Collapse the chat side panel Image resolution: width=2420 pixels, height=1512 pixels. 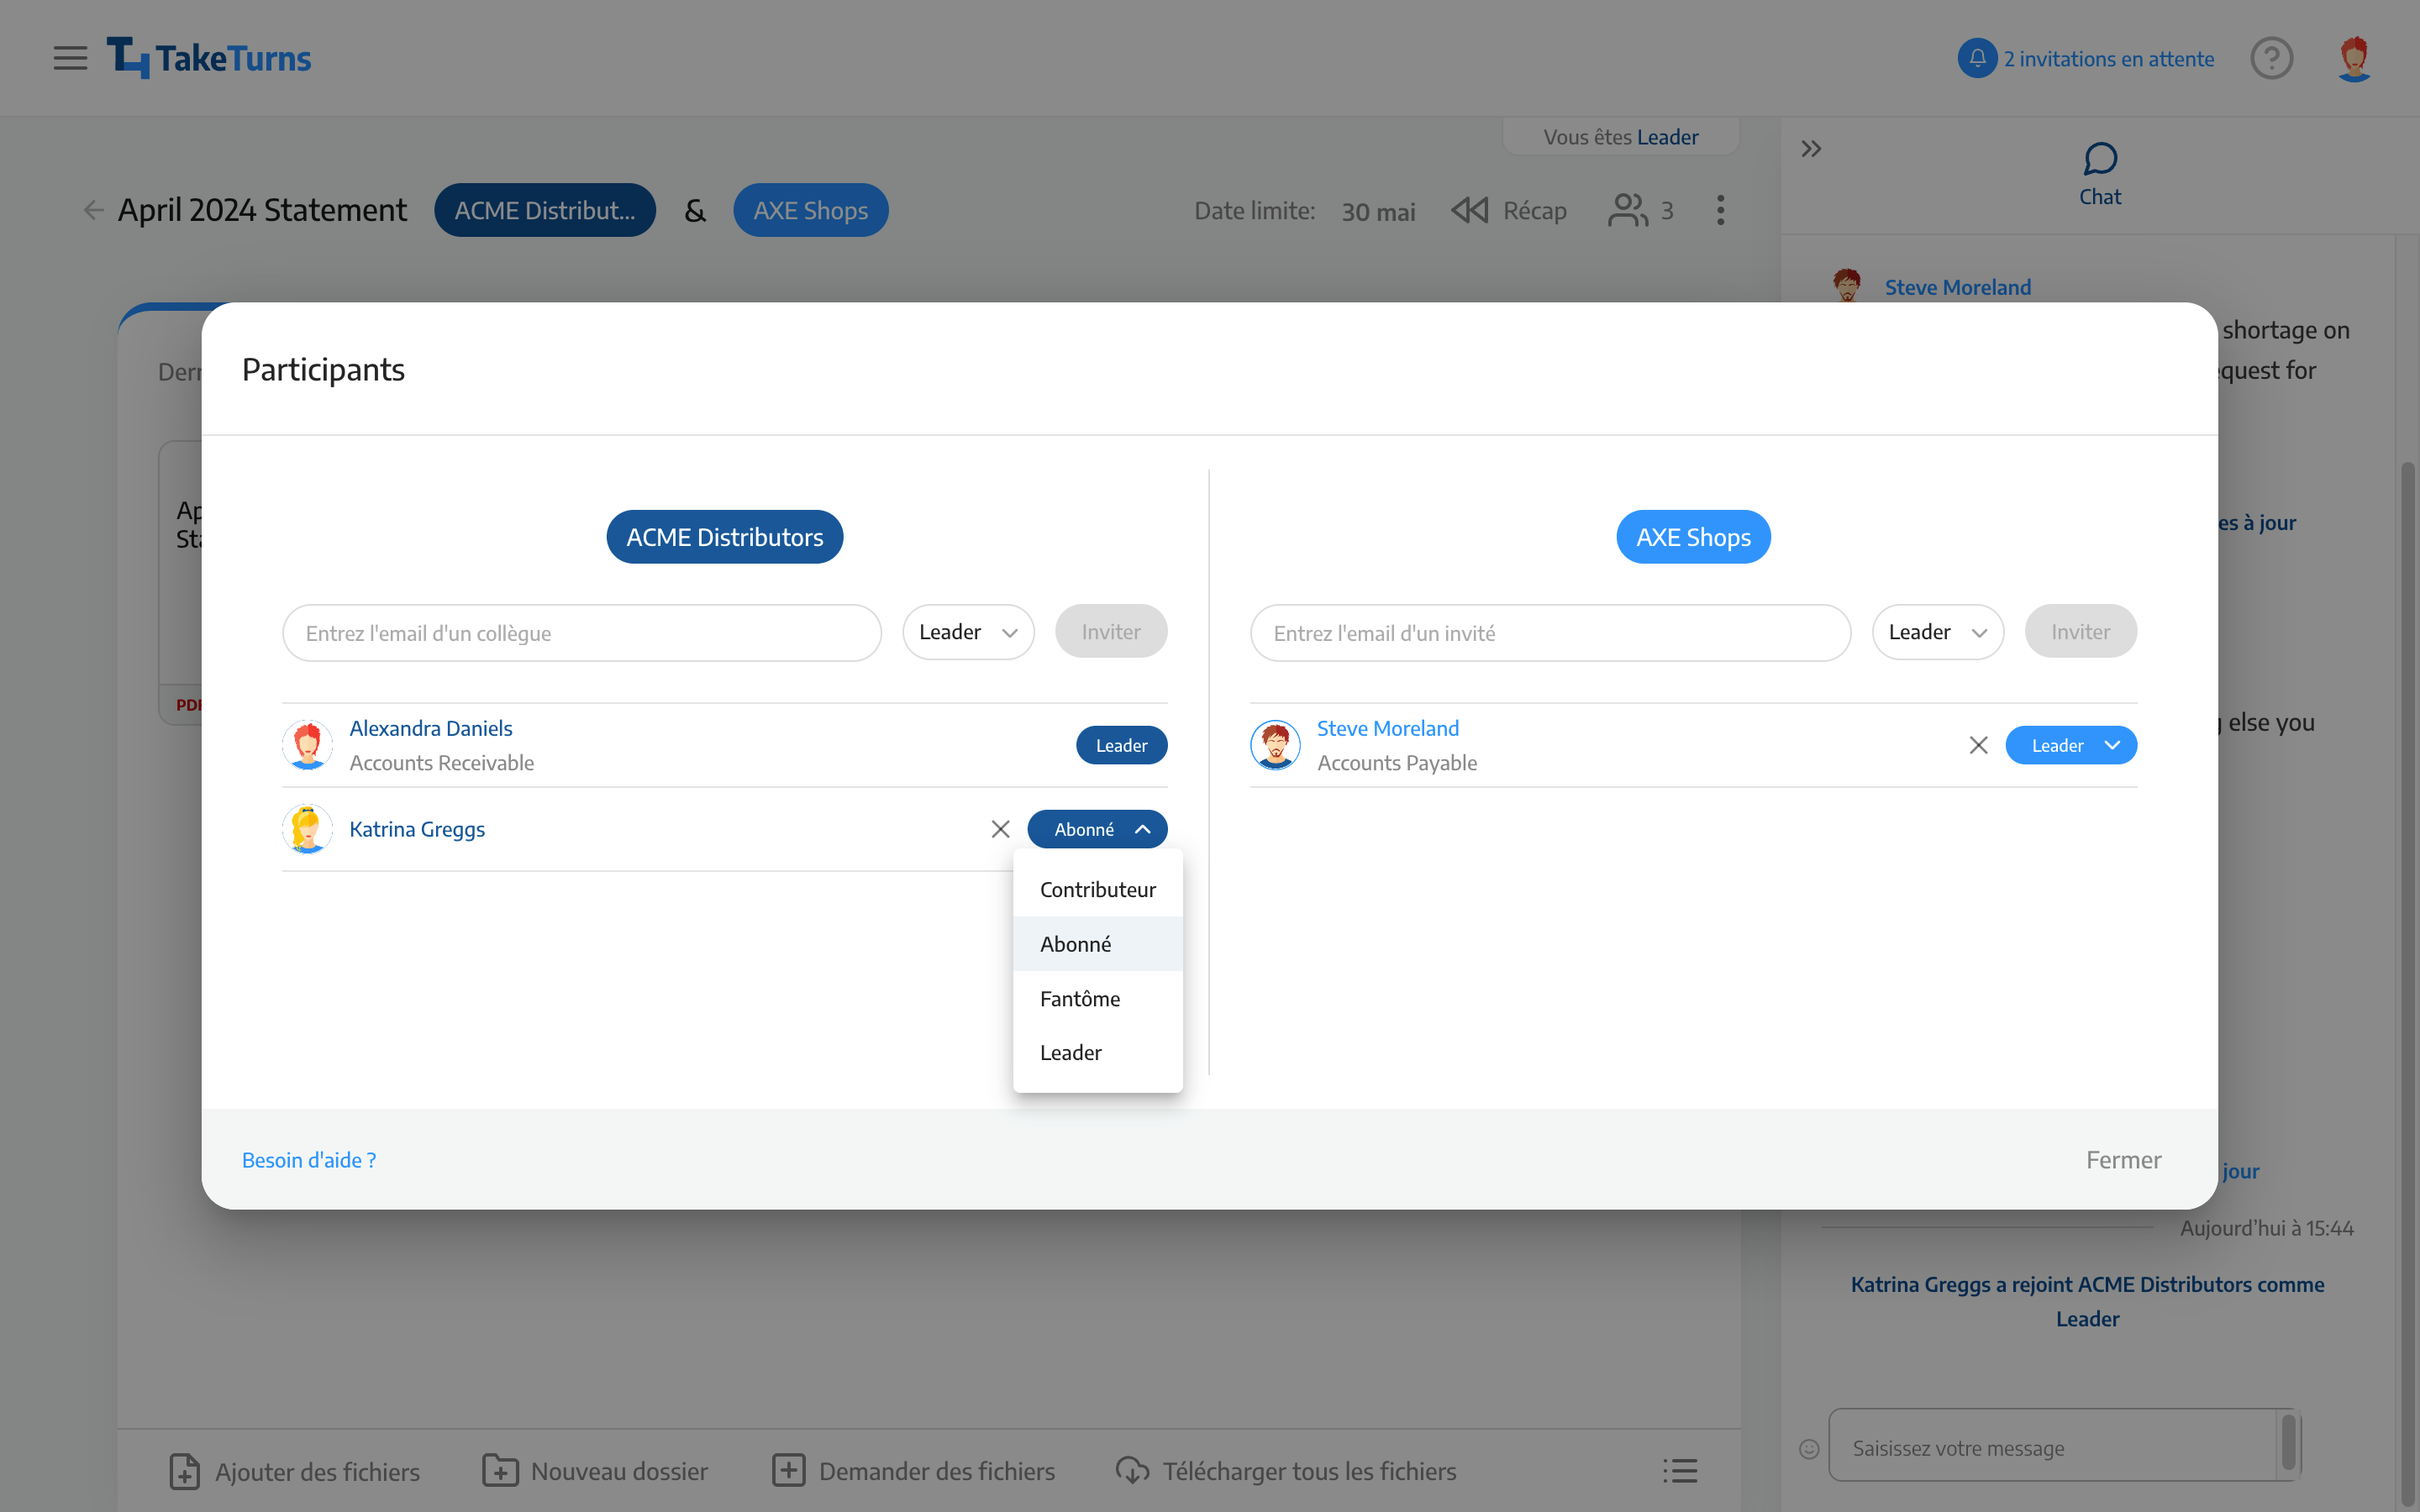[x=1811, y=149]
